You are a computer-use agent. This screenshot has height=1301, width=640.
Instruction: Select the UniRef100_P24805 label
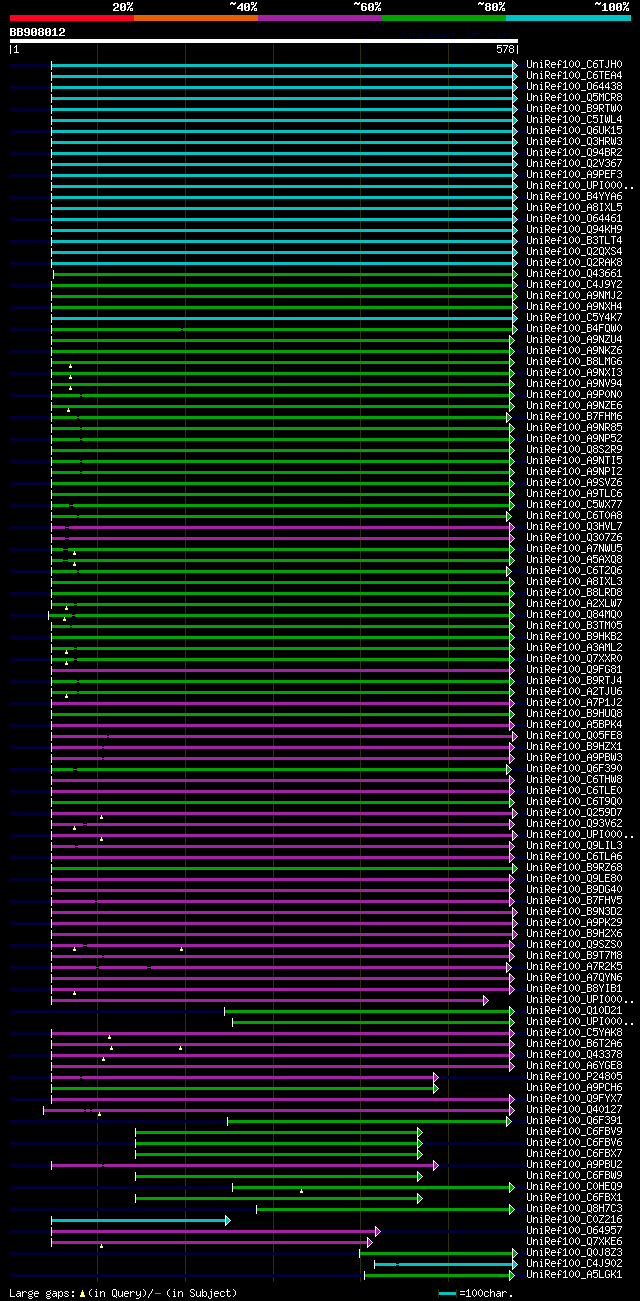point(574,1076)
